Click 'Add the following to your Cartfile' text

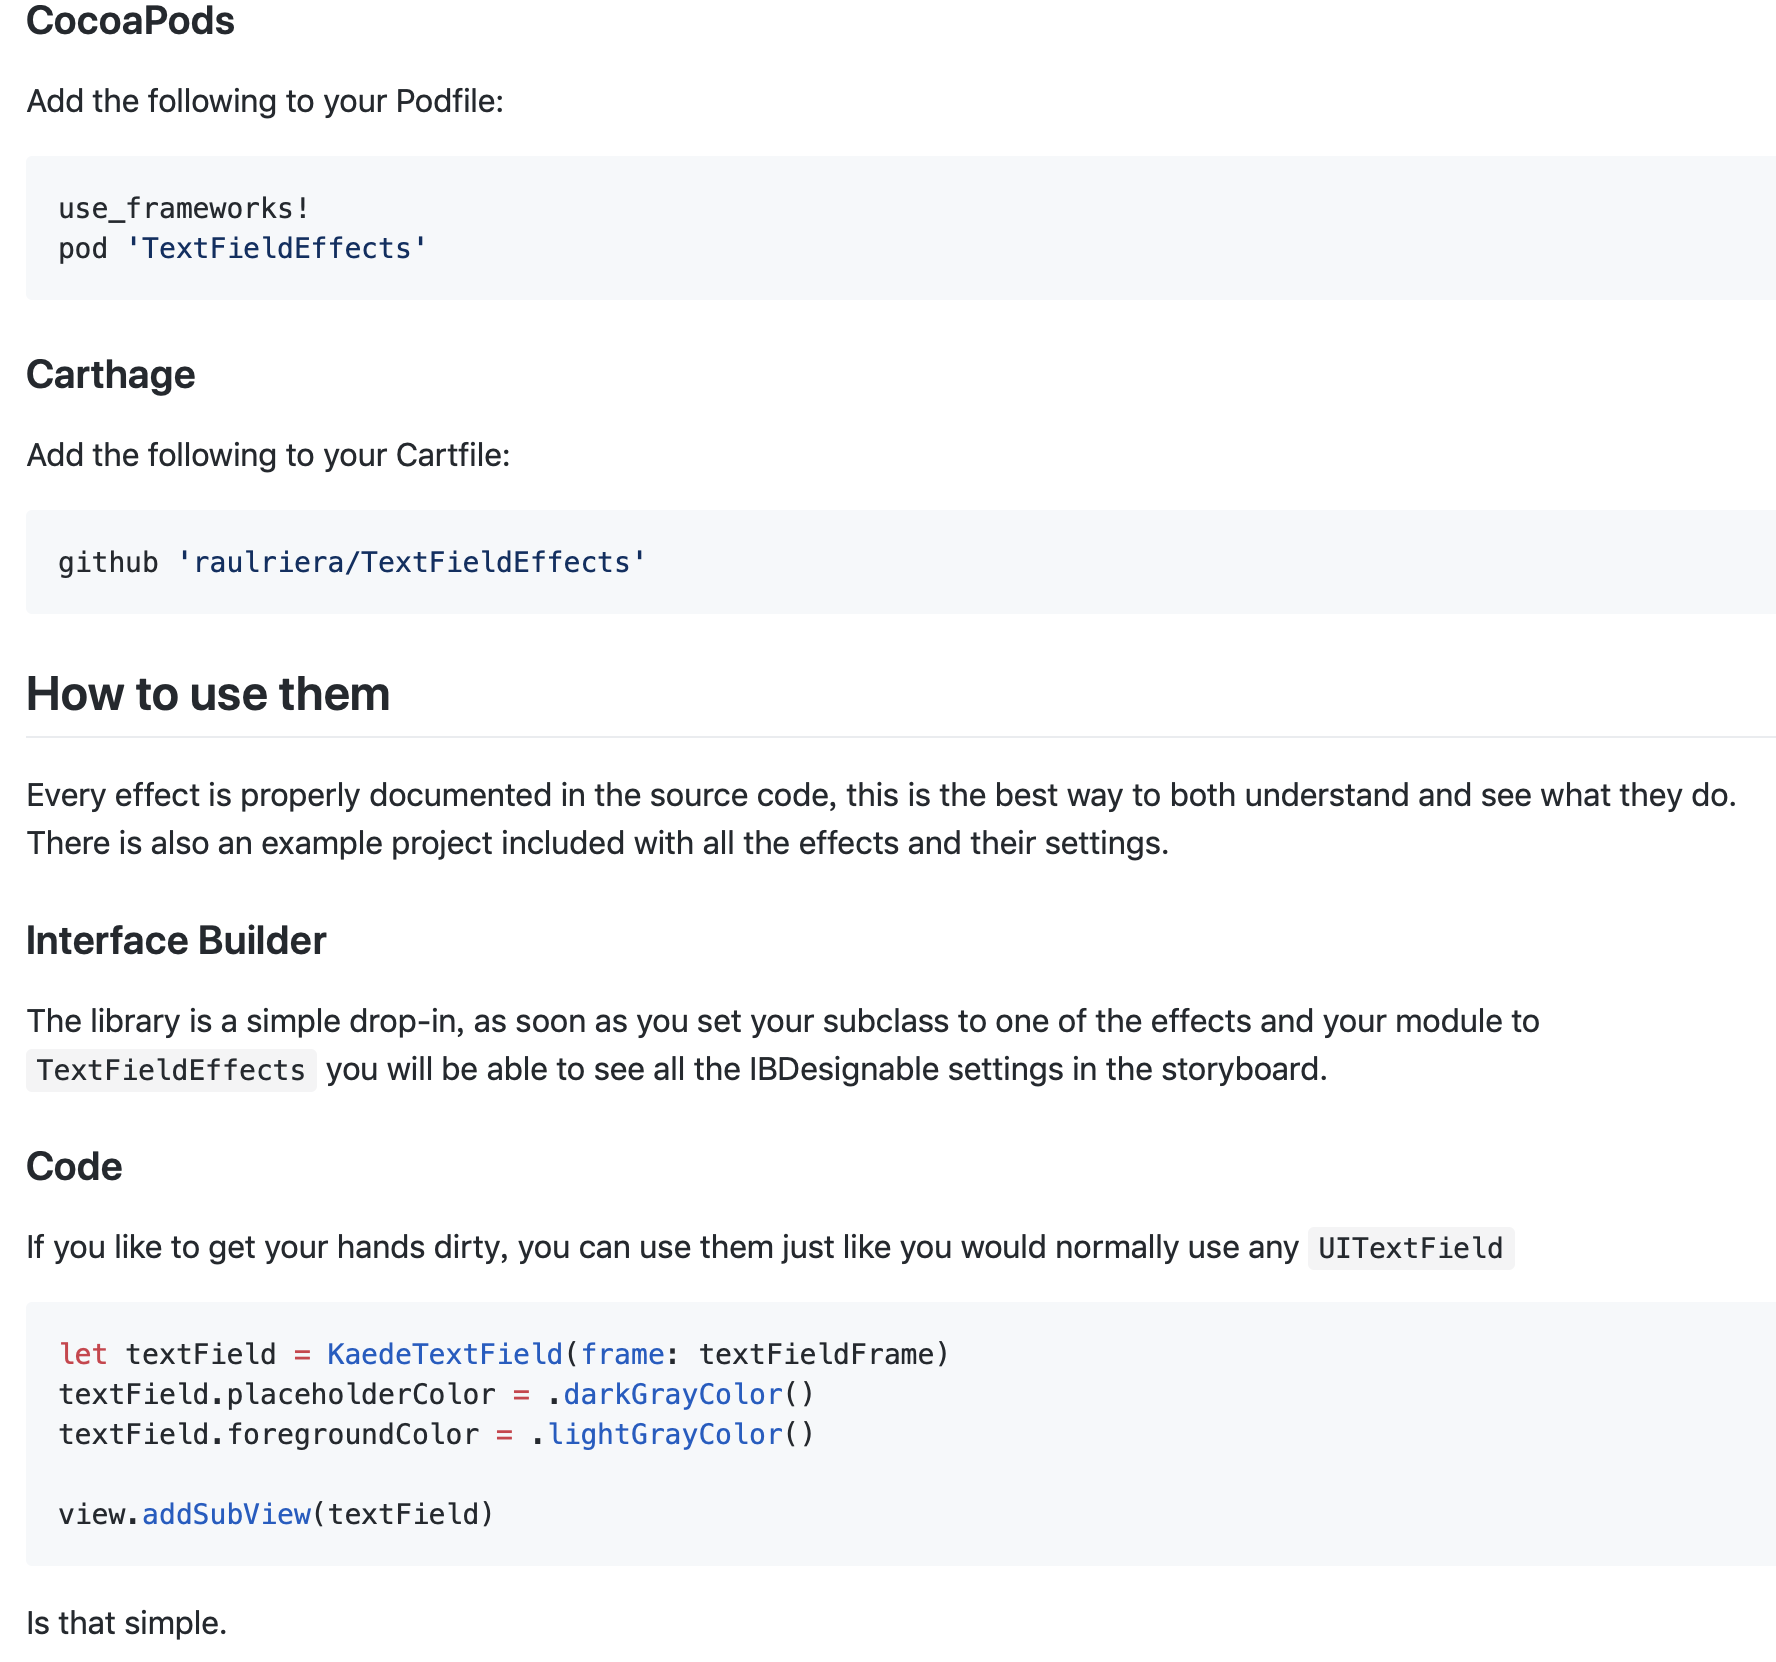coord(268,455)
